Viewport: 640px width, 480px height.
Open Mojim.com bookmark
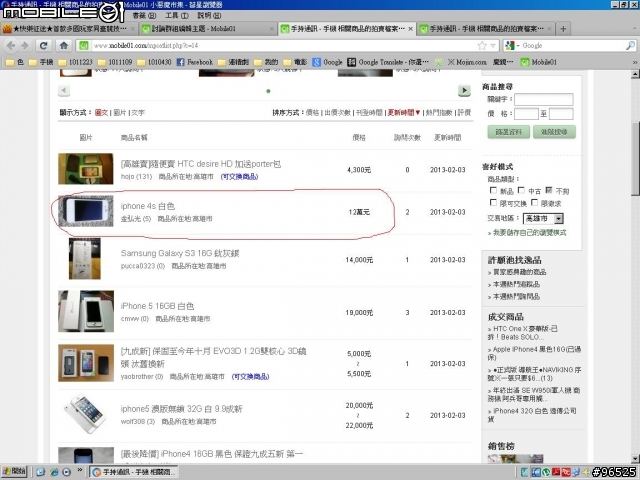tap(467, 62)
